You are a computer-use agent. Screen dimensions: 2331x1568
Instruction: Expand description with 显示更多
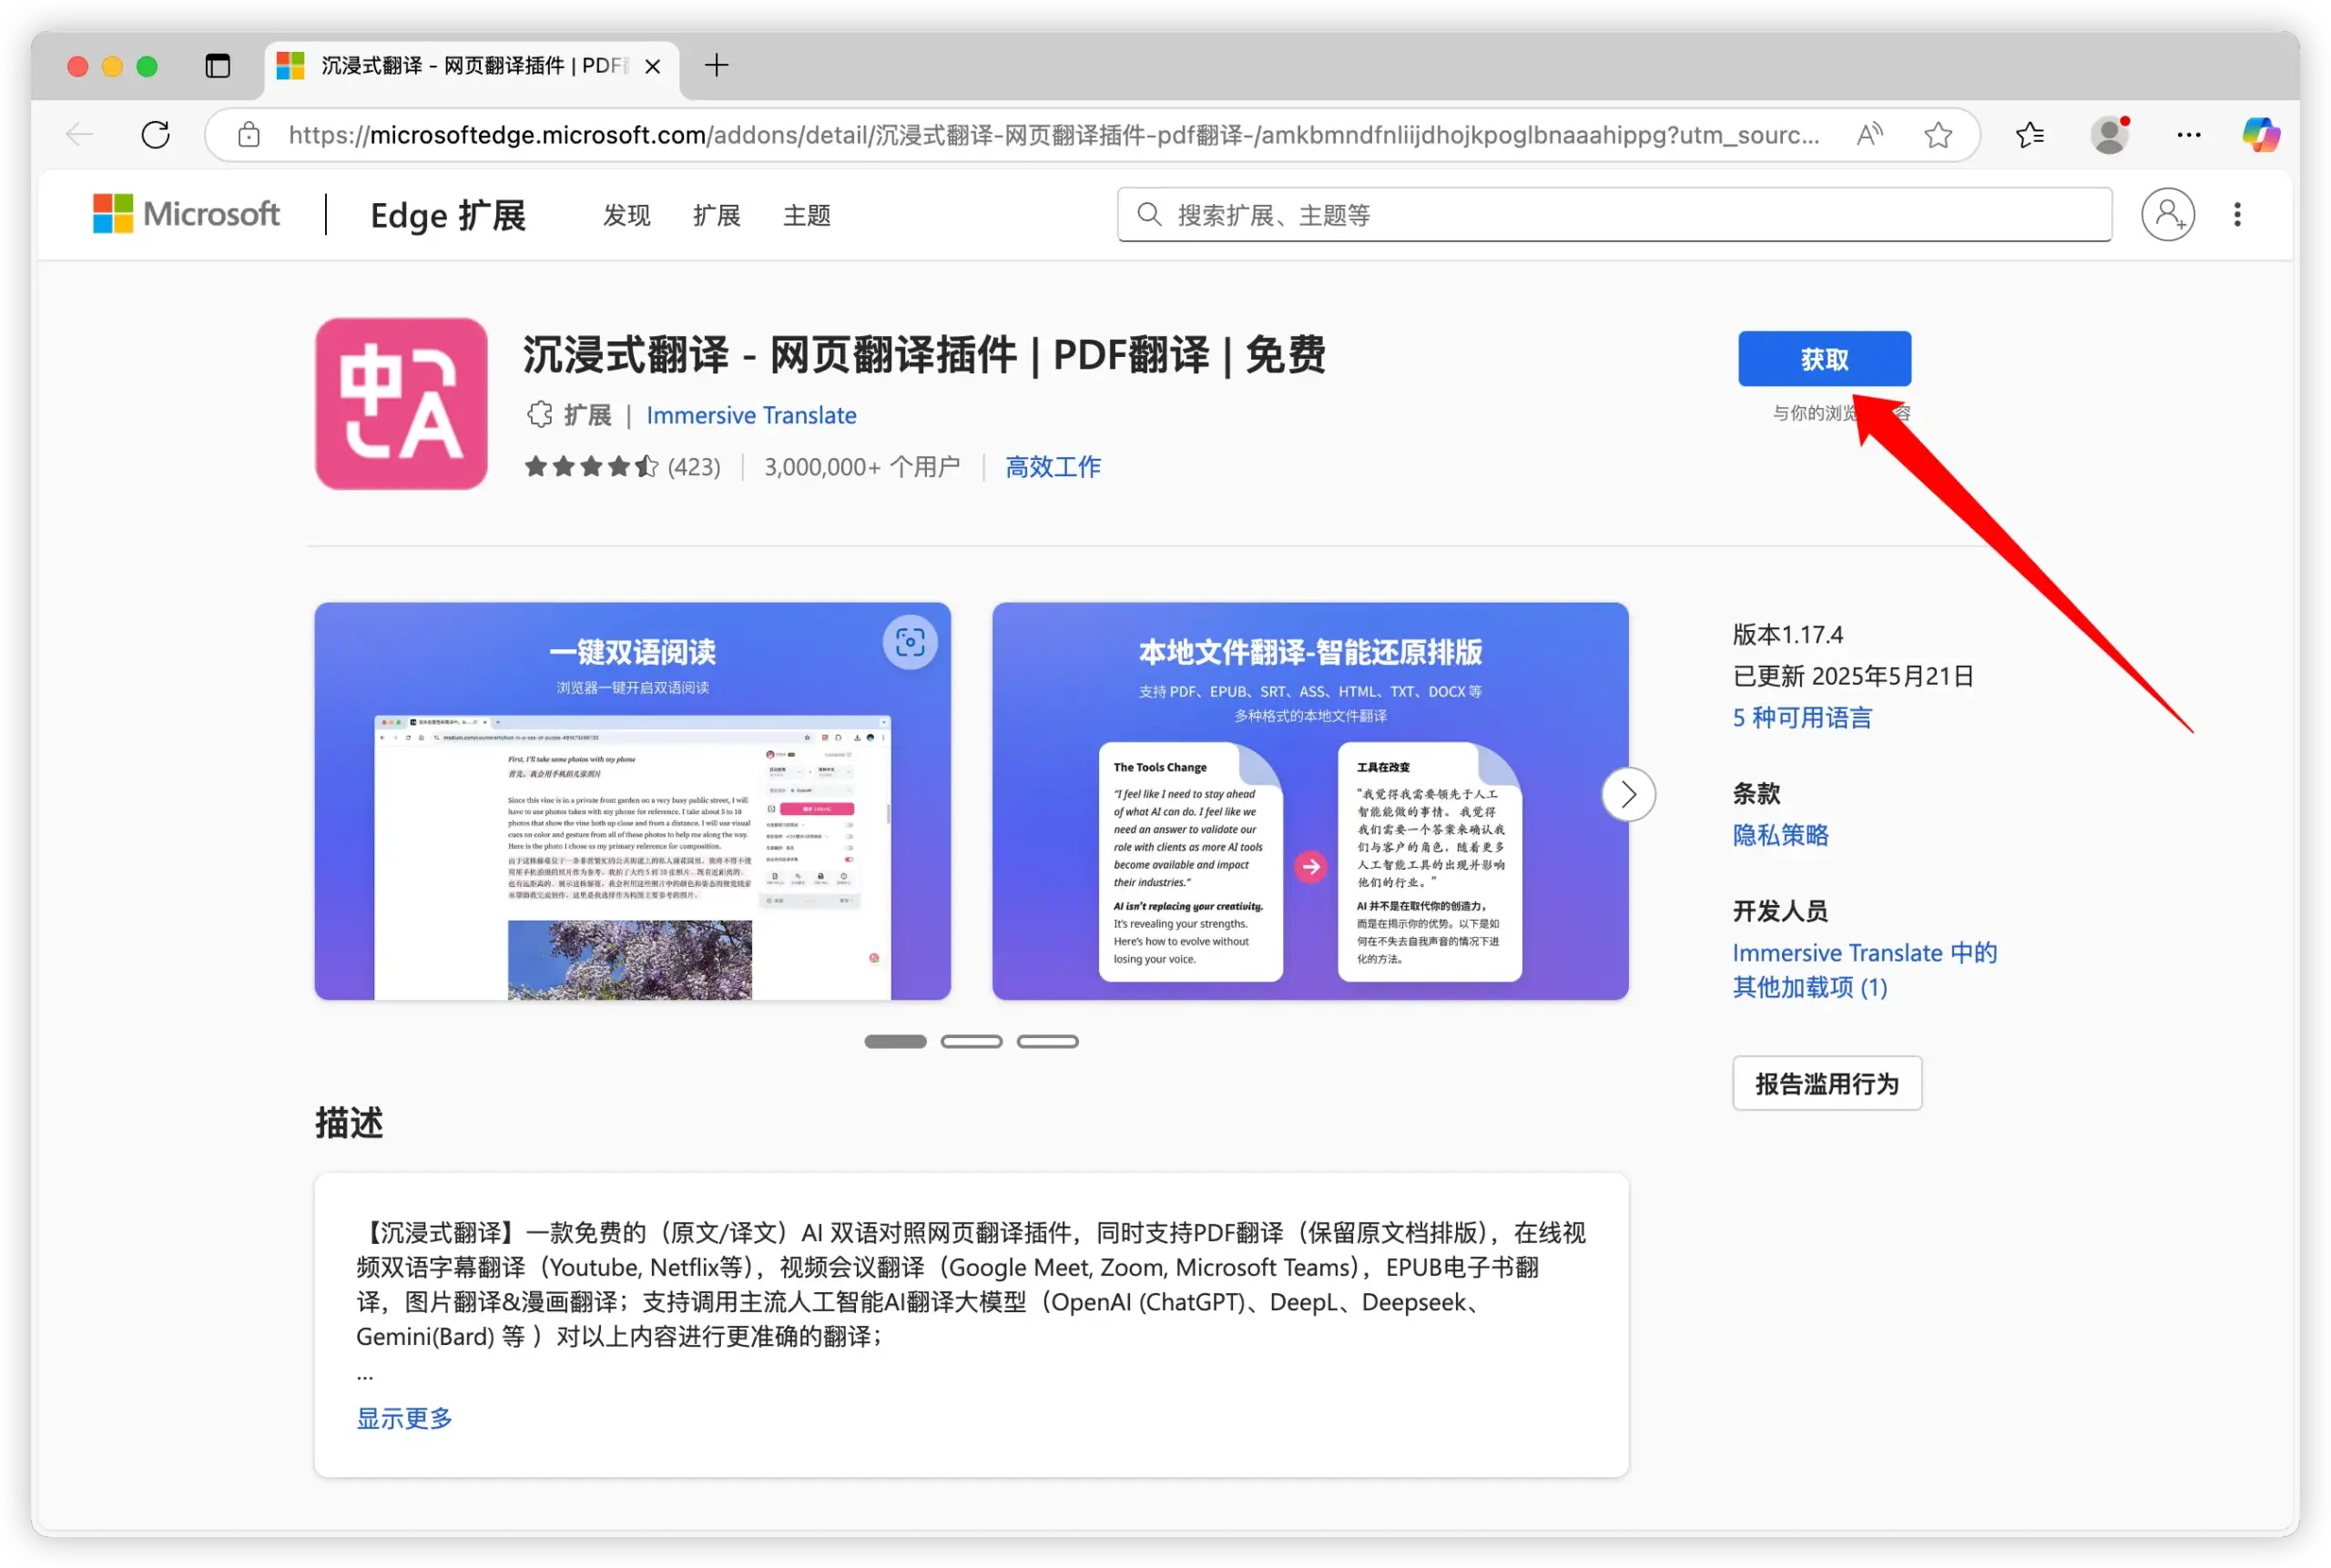pos(404,1417)
